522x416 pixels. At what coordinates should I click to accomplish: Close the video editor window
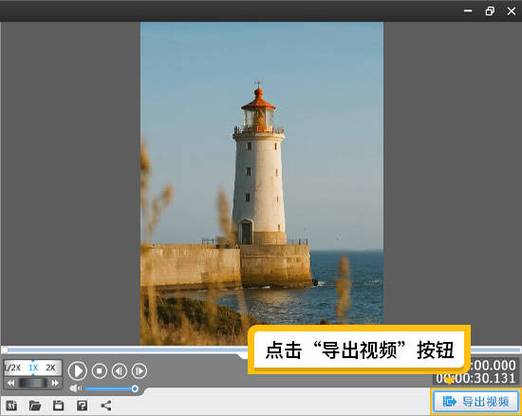[511, 11]
